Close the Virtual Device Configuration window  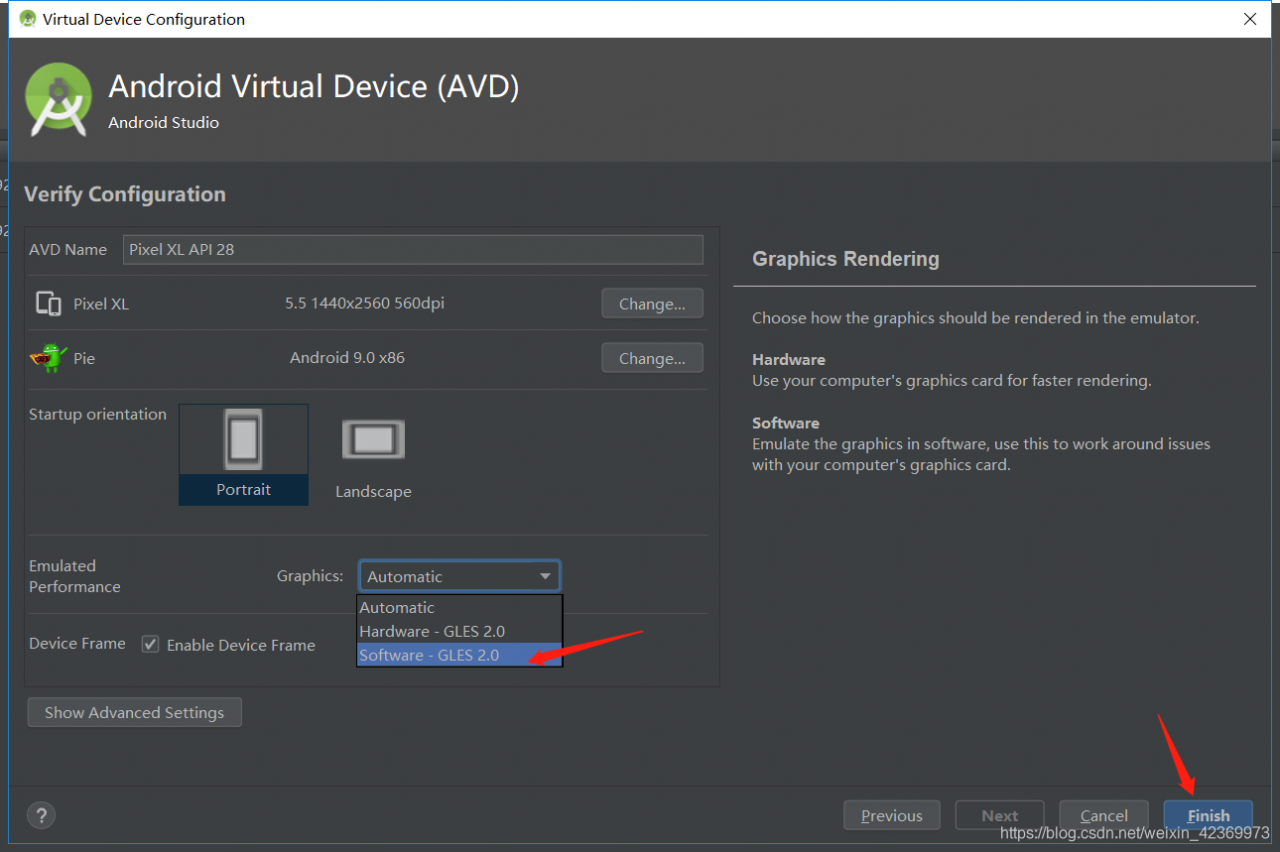tap(1249, 19)
